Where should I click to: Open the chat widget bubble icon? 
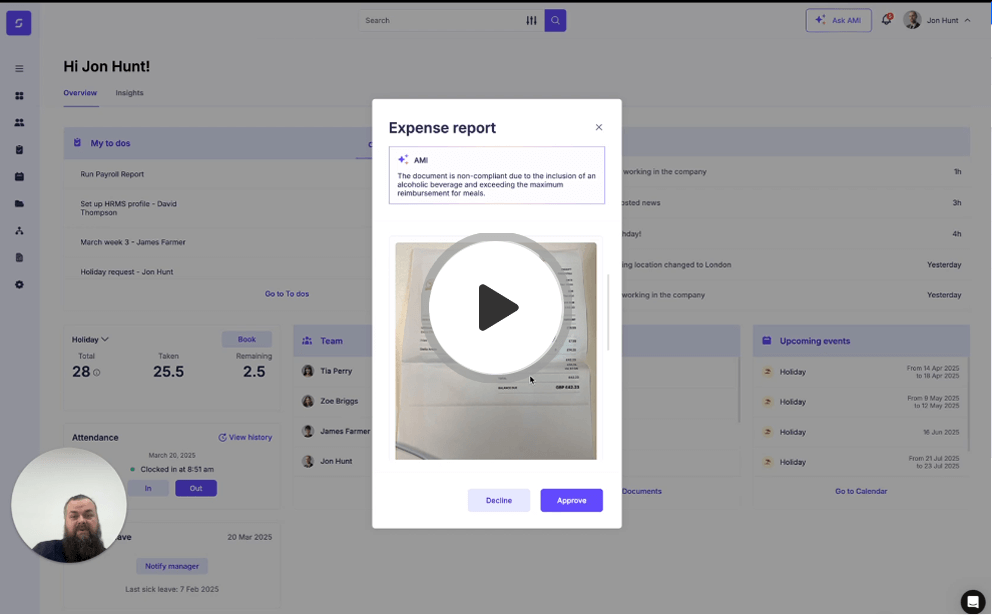coord(972,601)
